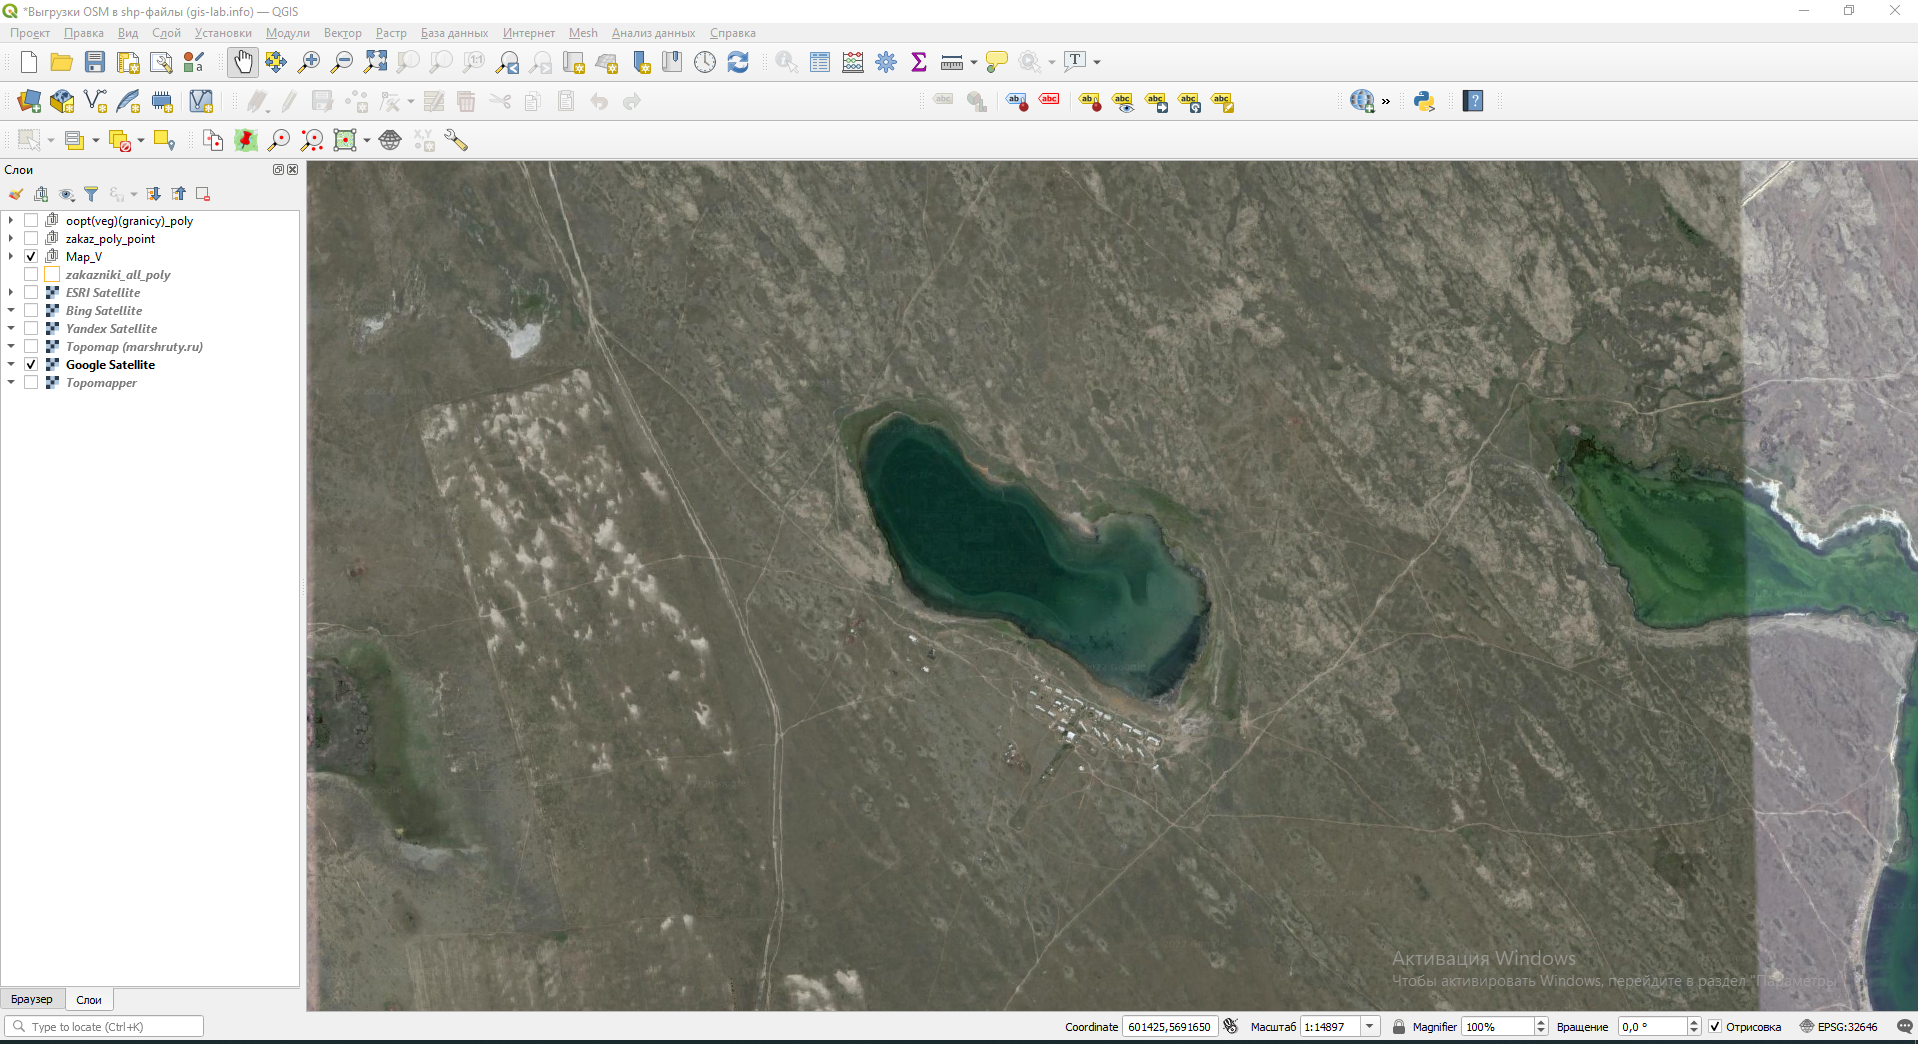Click the New GeoPackage Layer icon
1918x1044 pixels.
(x=62, y=101)
